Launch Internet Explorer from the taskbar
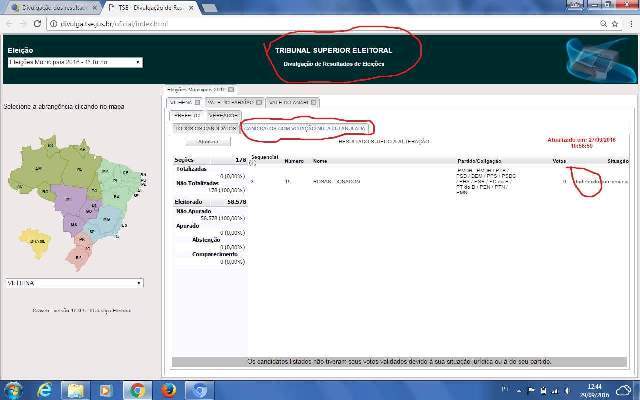 (x=44, y=390)
